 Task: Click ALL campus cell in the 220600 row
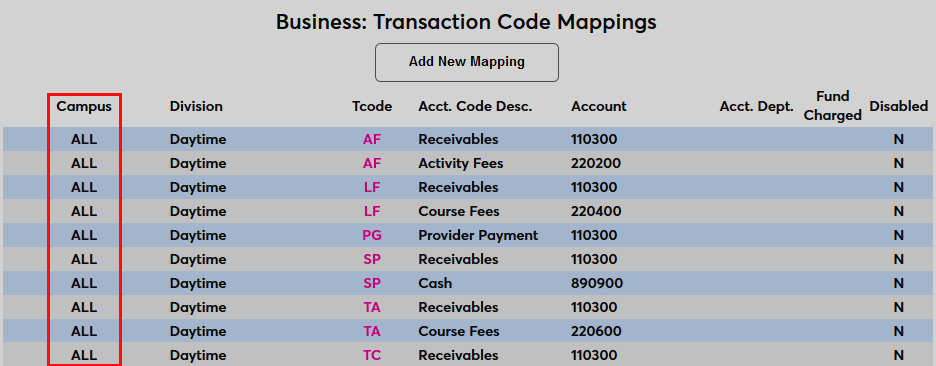(x=84, y=331)
